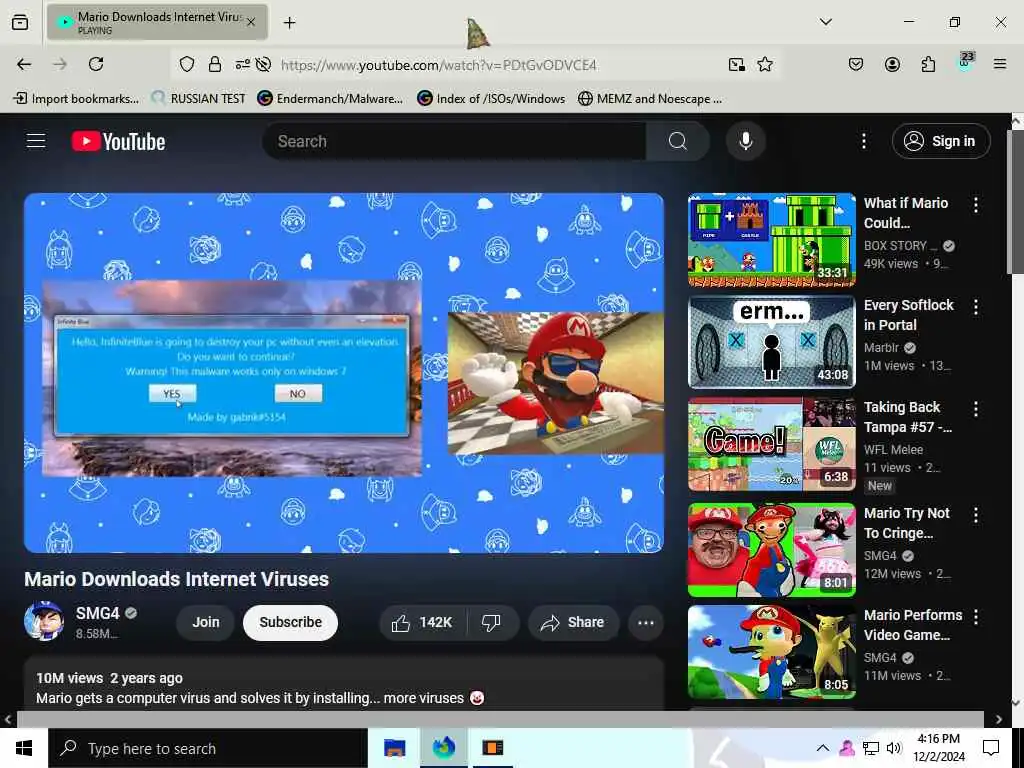Image resolution: width=1024 pixels, height=768 pixels.
Task: Join the SMG4 channel membership
Action: coord(206,622)
